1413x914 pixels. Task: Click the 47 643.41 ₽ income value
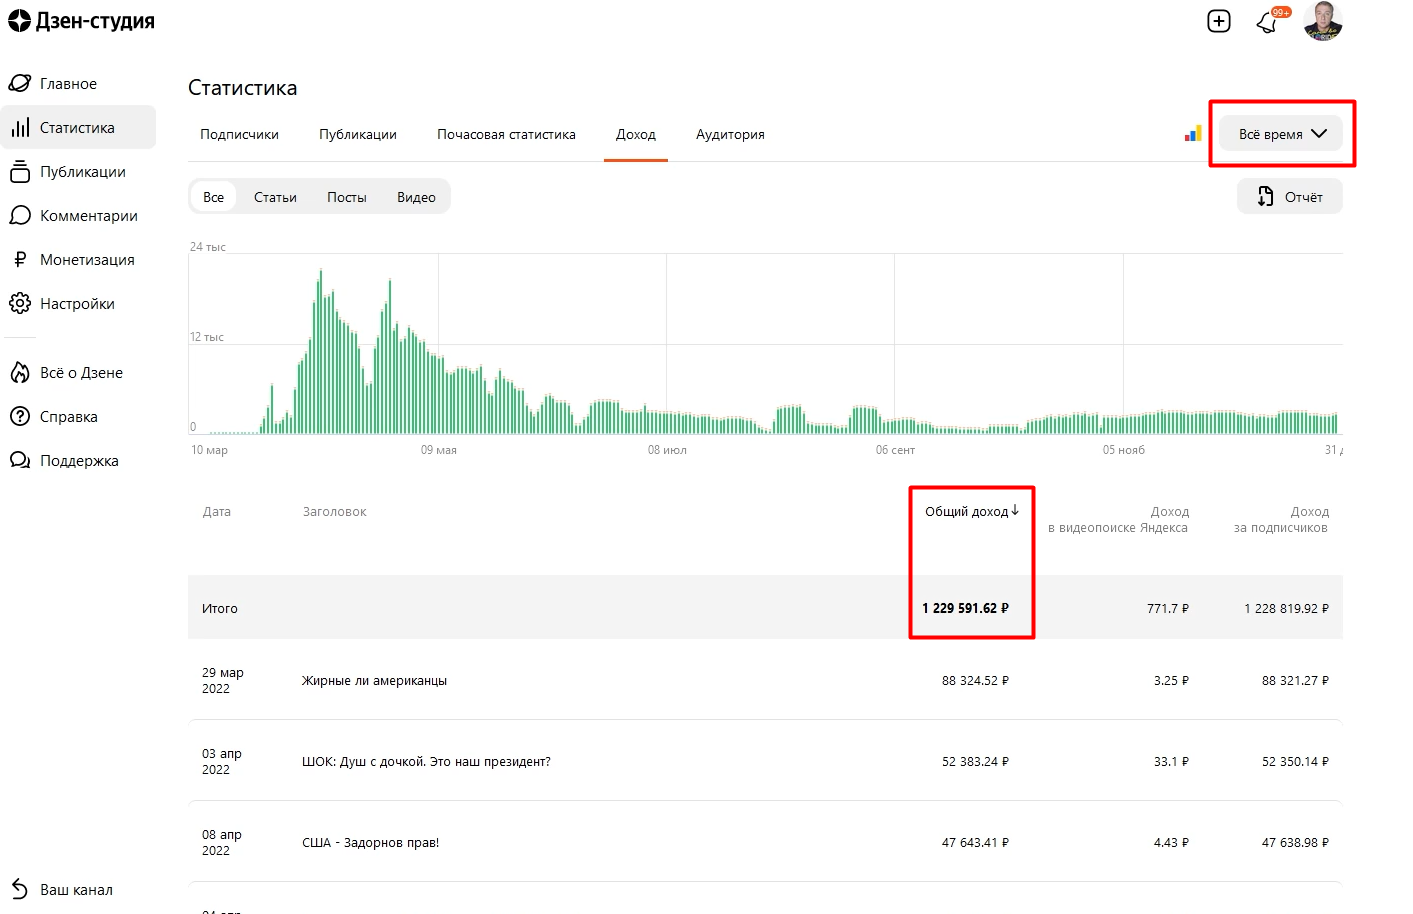tap(975, 842)
